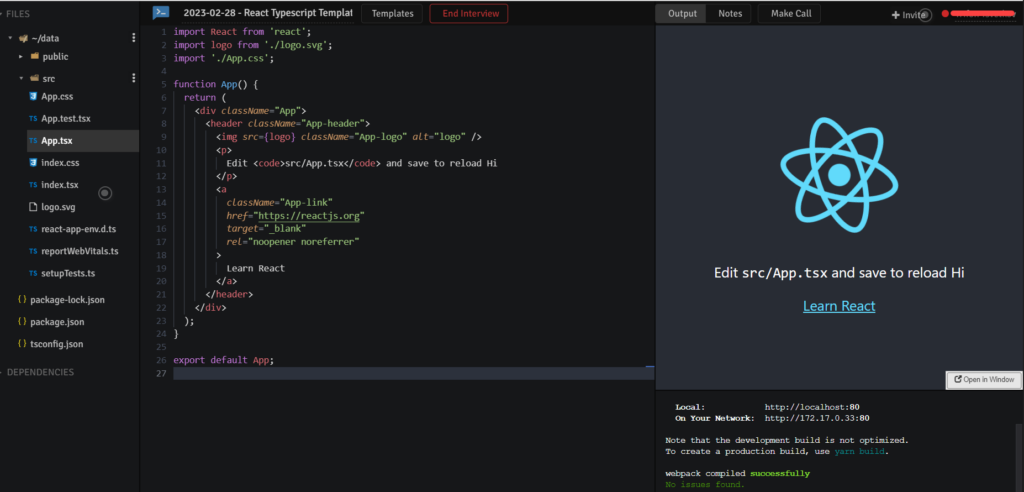The image size is (1024, 492).
Task: Open package.json file
Action: point(57,322)
